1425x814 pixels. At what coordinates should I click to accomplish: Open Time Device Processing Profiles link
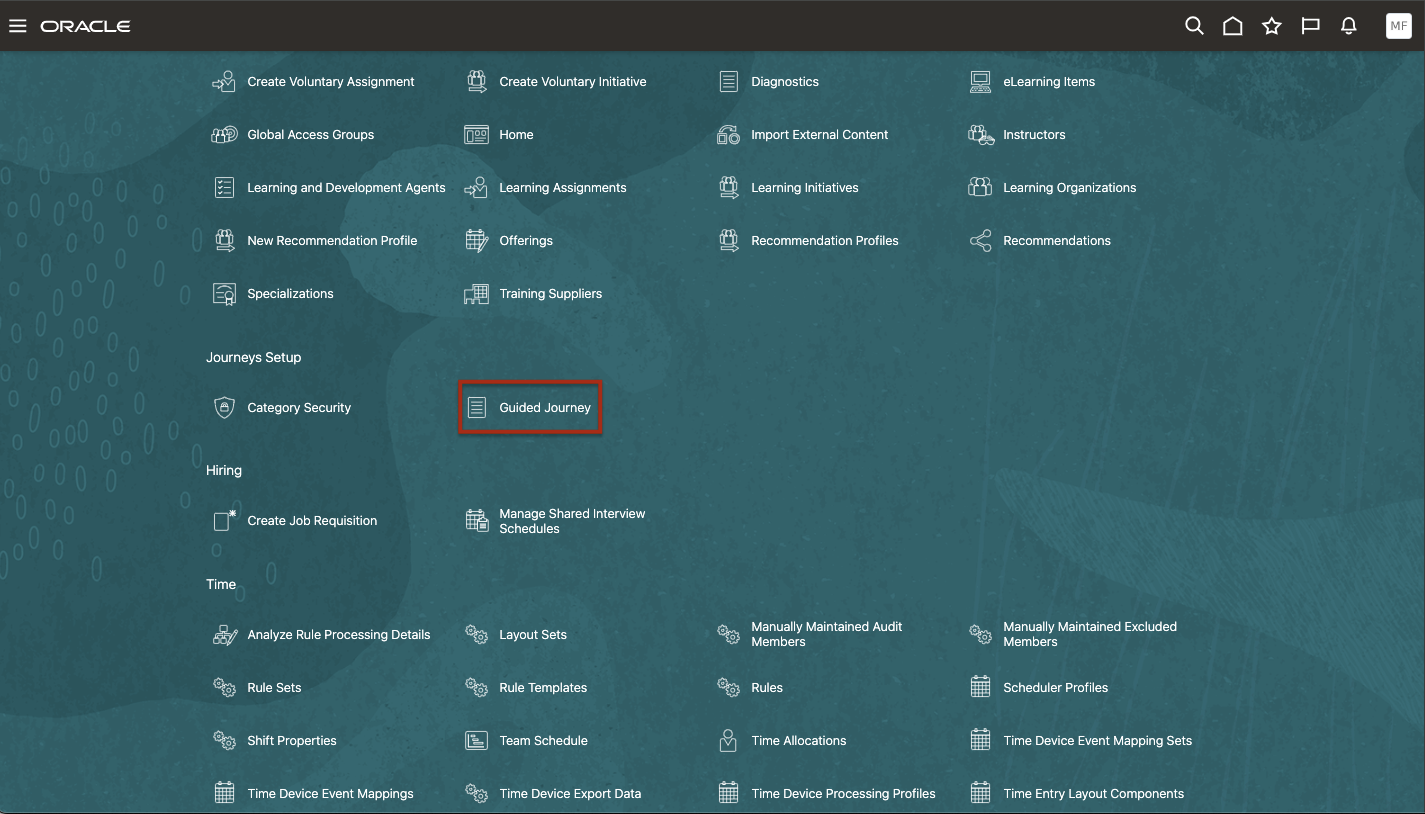pos(843,794)
